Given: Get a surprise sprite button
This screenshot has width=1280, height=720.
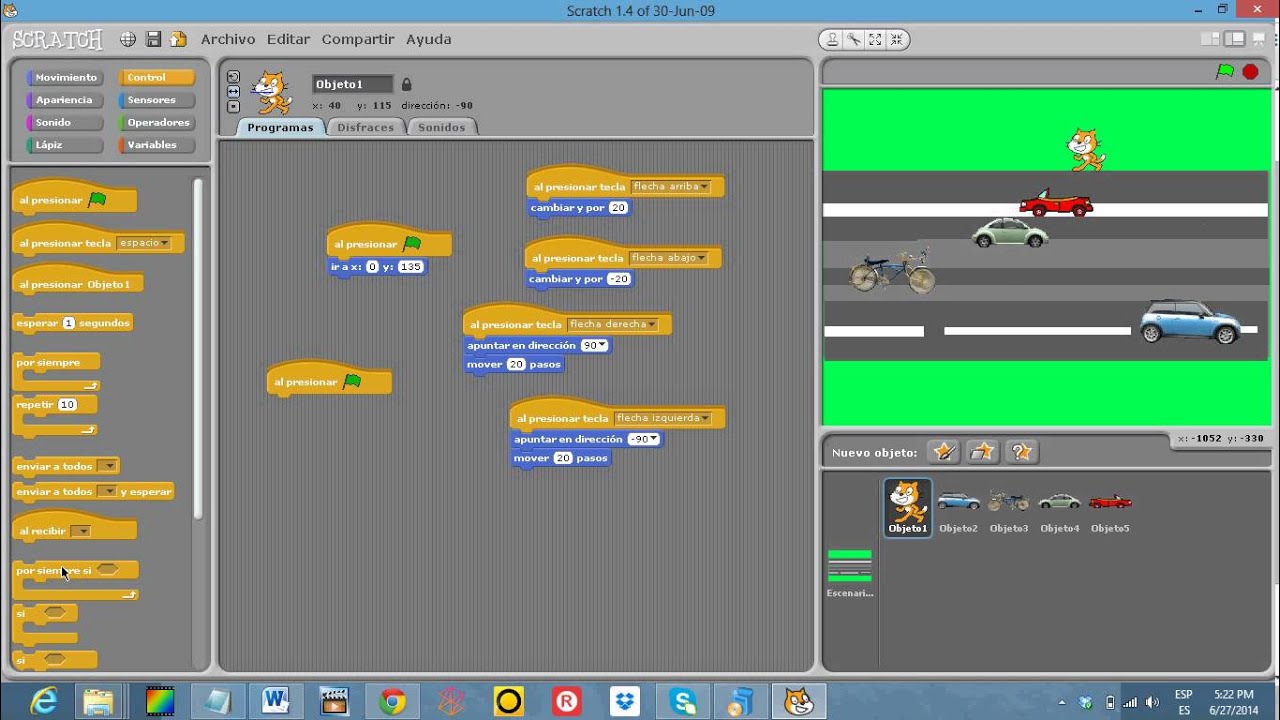Looking at the screenshot, I should (1021, 452).
